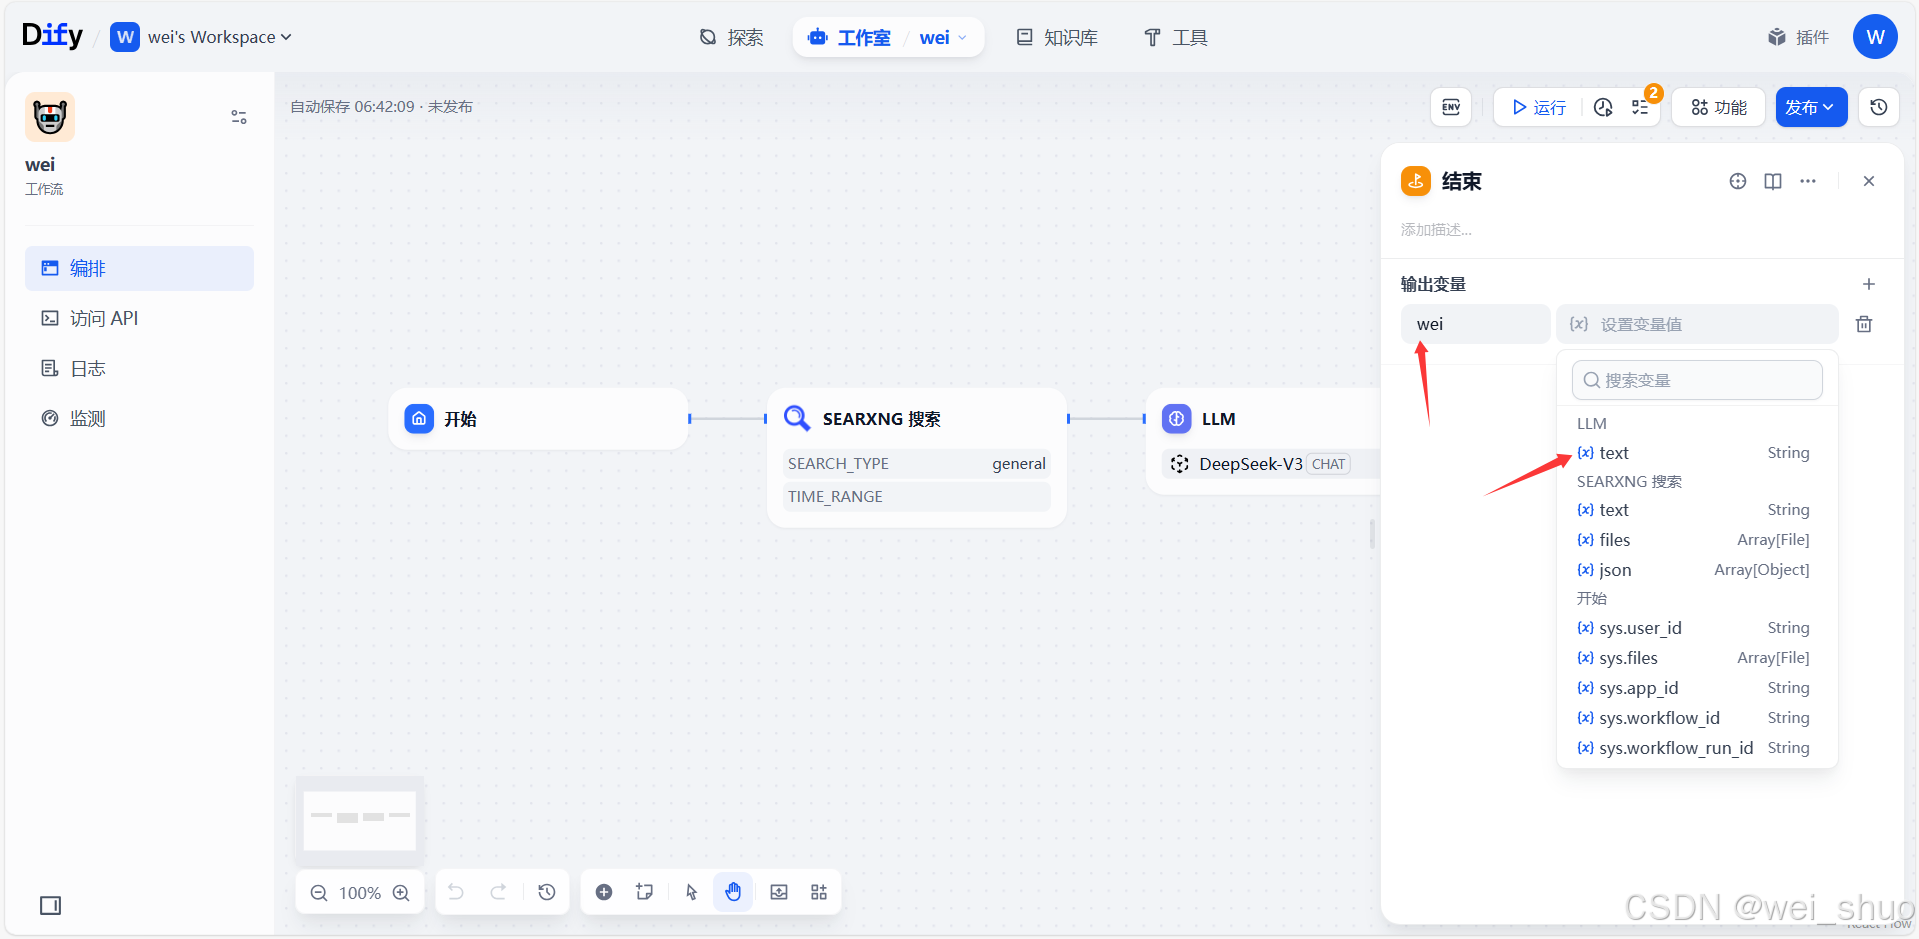
Task: Switch to pointer mode
Action: pos(692,892)
